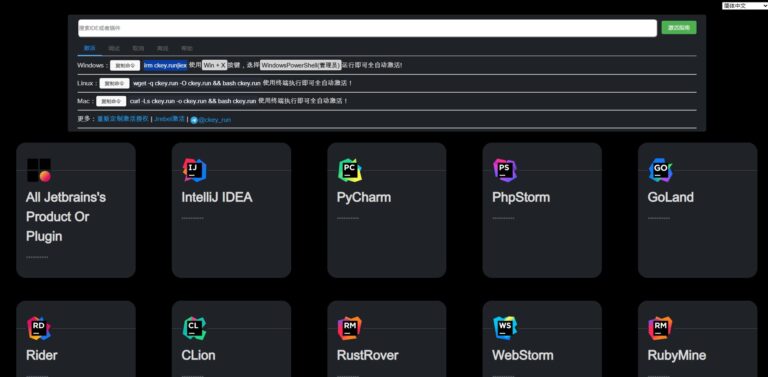
Task: Click the Rider RD logo icon
Action: (39, 328)
